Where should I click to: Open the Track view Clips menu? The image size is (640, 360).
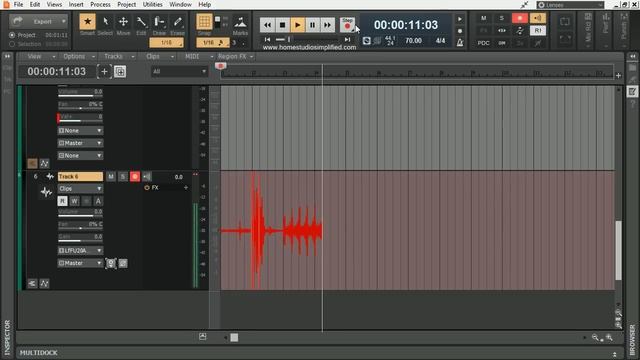click(153, 56)
